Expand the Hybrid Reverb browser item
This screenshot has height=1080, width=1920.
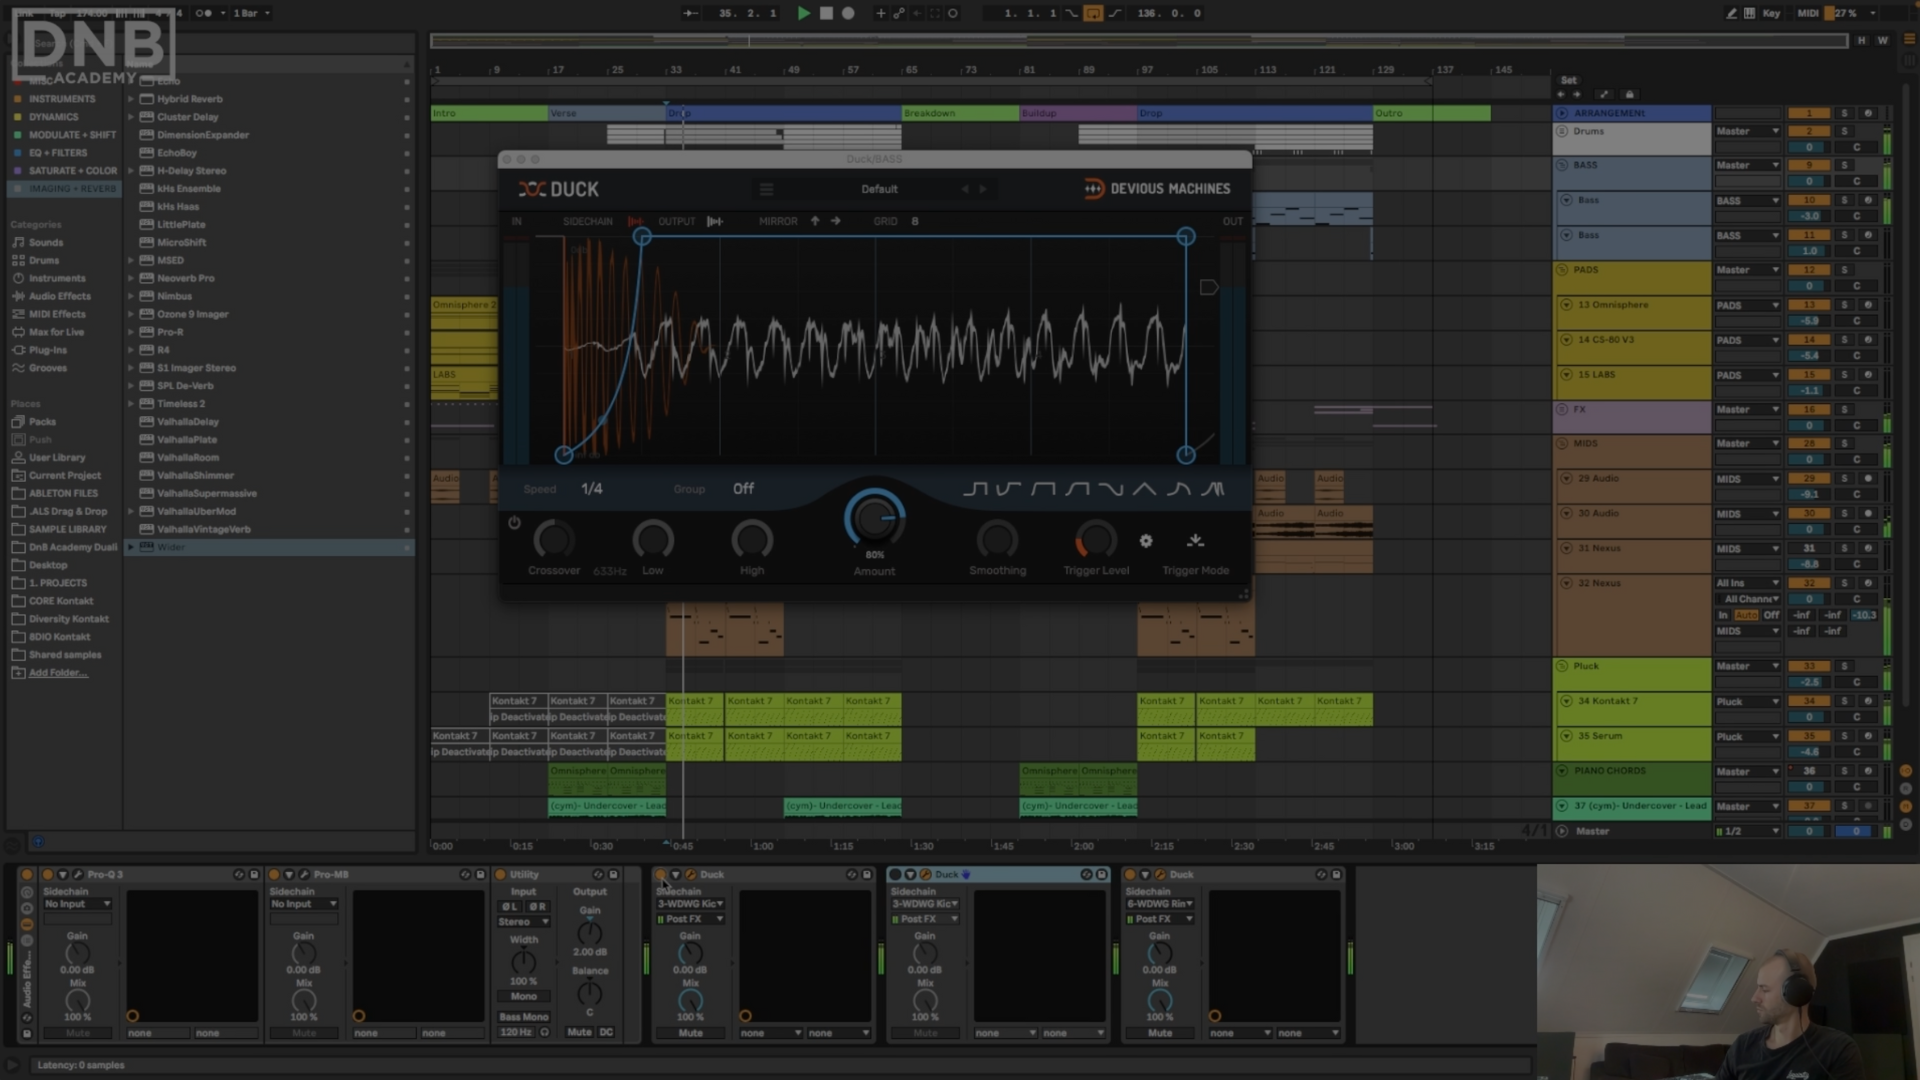point(130,99)
